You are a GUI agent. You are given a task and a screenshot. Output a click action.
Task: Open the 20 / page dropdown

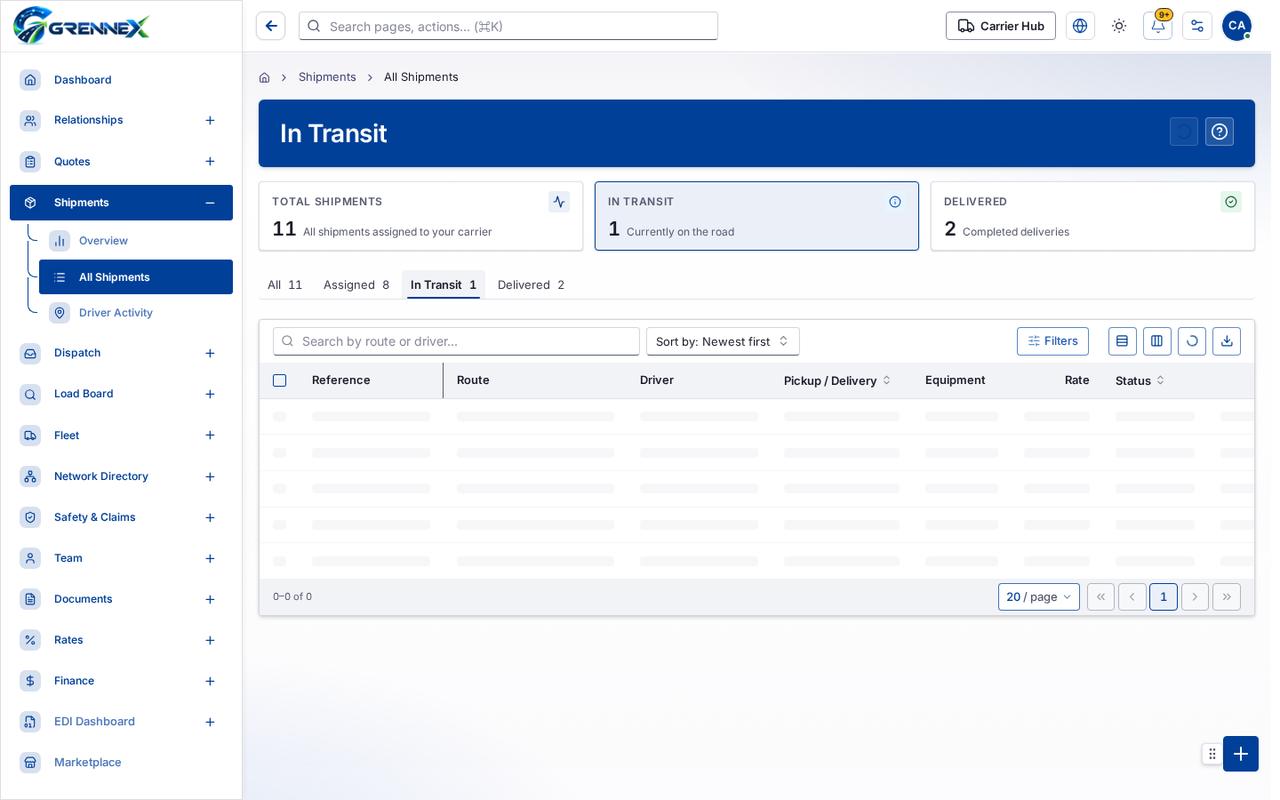(1039, 597)
